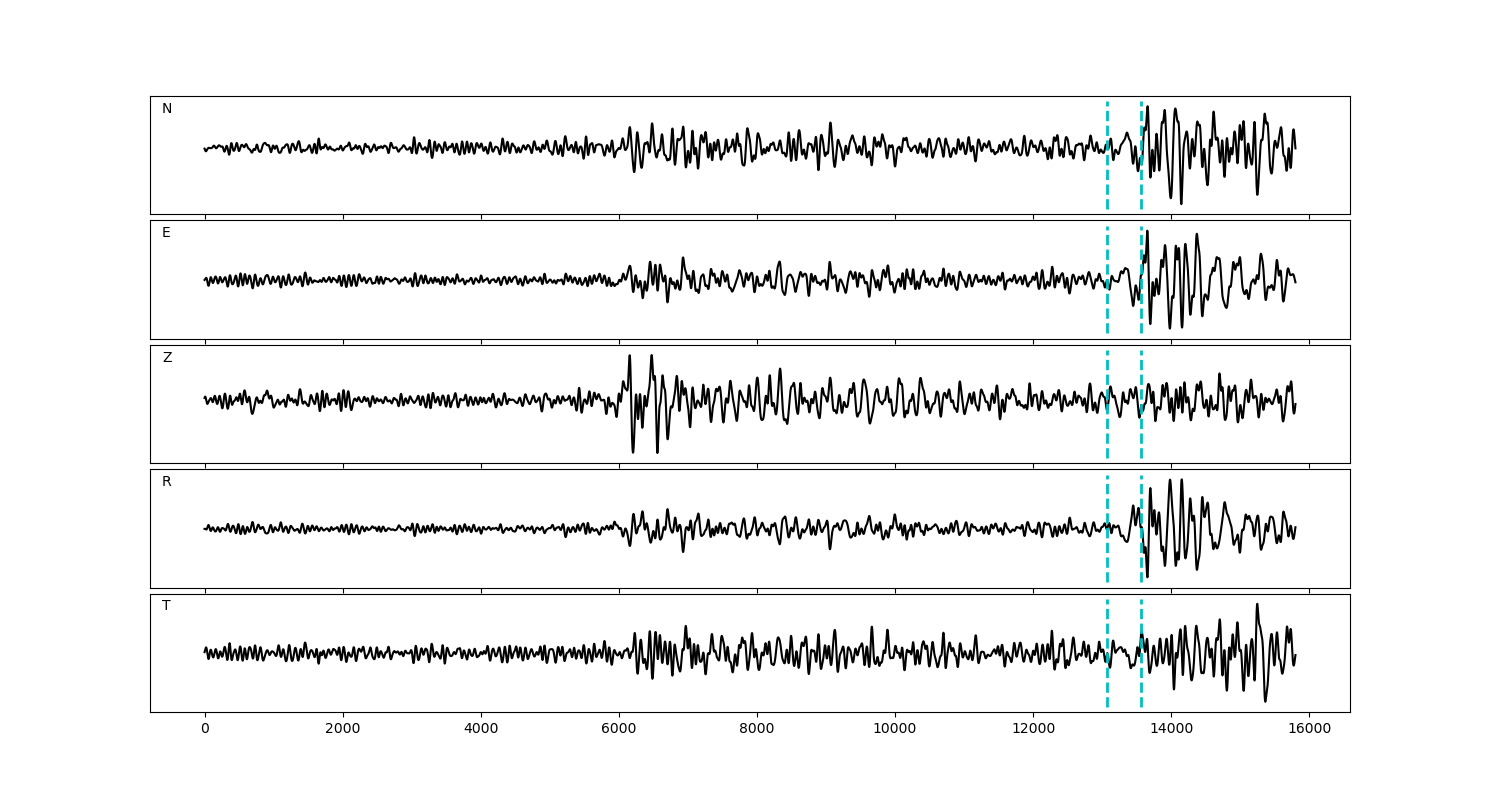Click the 16000 x-axis tick label
The image size is (1500, 800).
[x=1309, y=730]
